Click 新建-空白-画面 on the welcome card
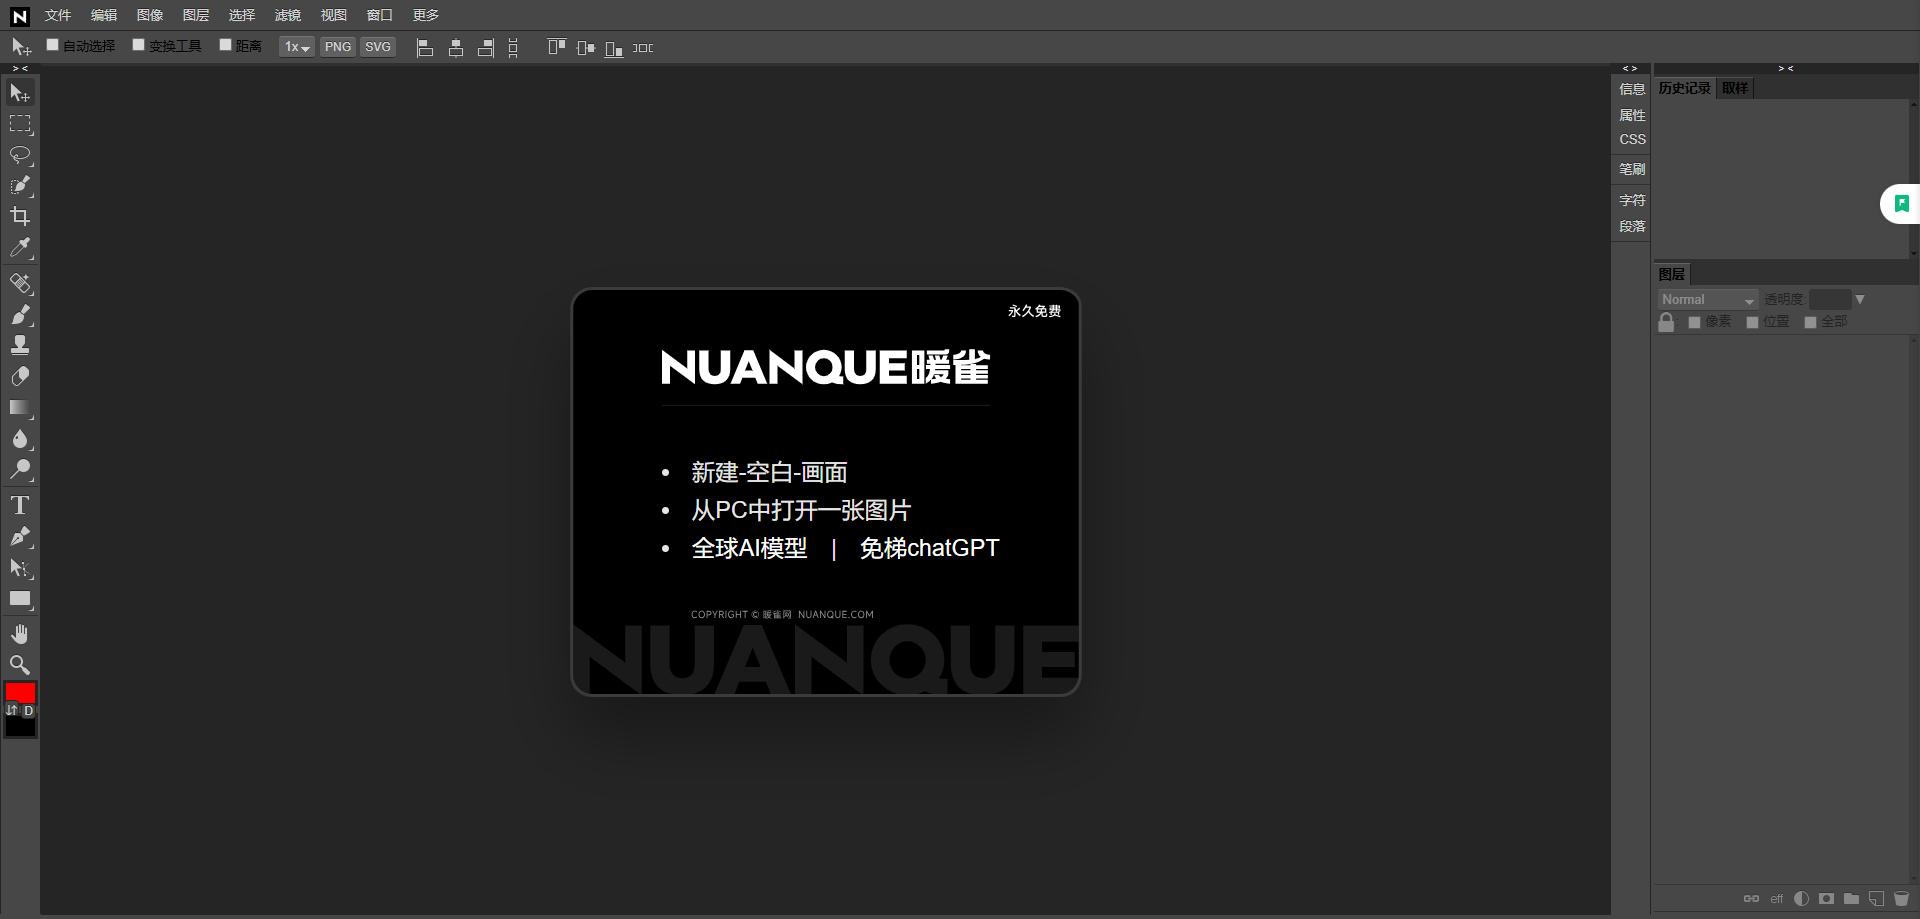The image size is (1920, 919). [x=769, y=472]
